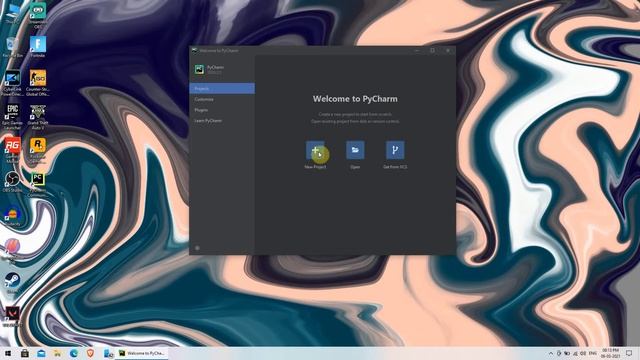Open Microsoft Store from taskbar
The image size is (640, 360).
pyautogui.click(x=24, y=353)
